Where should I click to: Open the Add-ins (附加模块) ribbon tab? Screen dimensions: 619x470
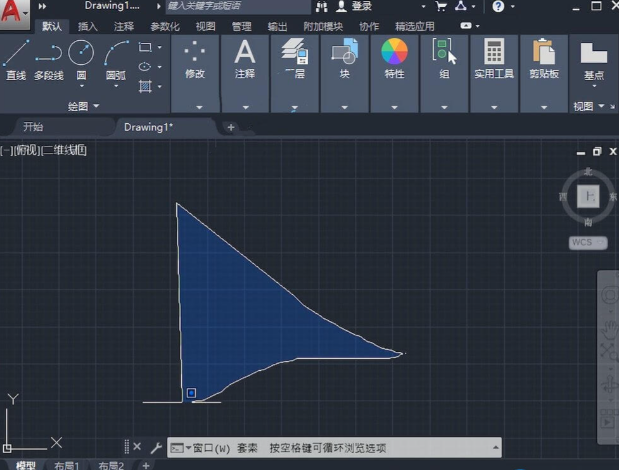tap(323, 26)
